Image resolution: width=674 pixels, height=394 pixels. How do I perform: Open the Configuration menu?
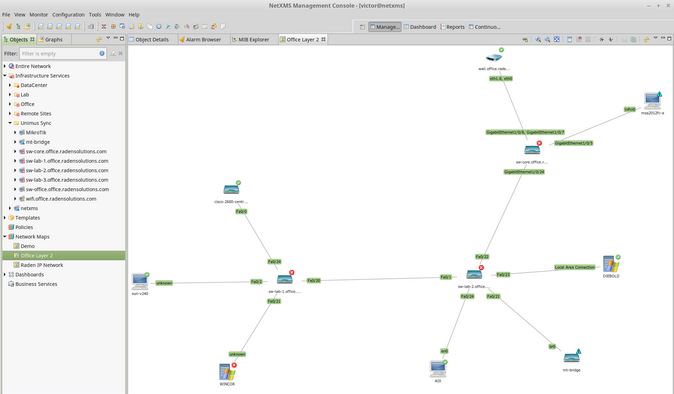click(68, 15)
